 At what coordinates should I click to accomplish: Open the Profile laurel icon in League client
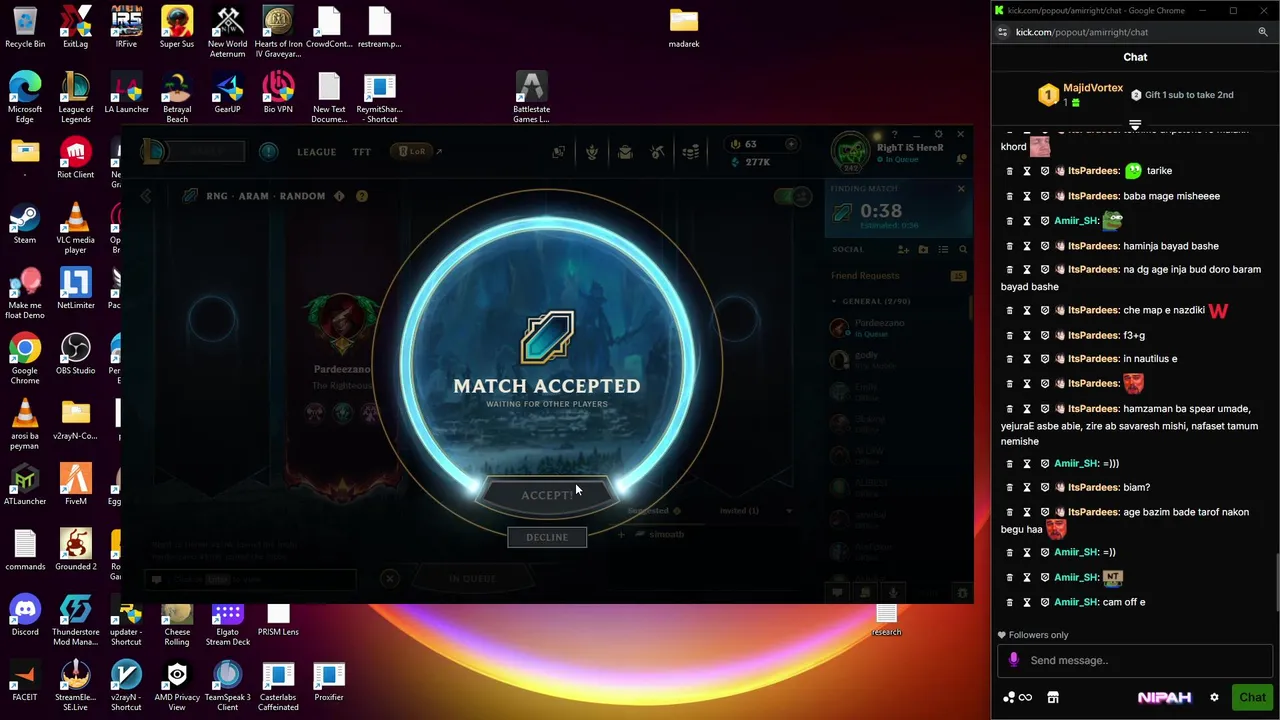tap(592, 152)
